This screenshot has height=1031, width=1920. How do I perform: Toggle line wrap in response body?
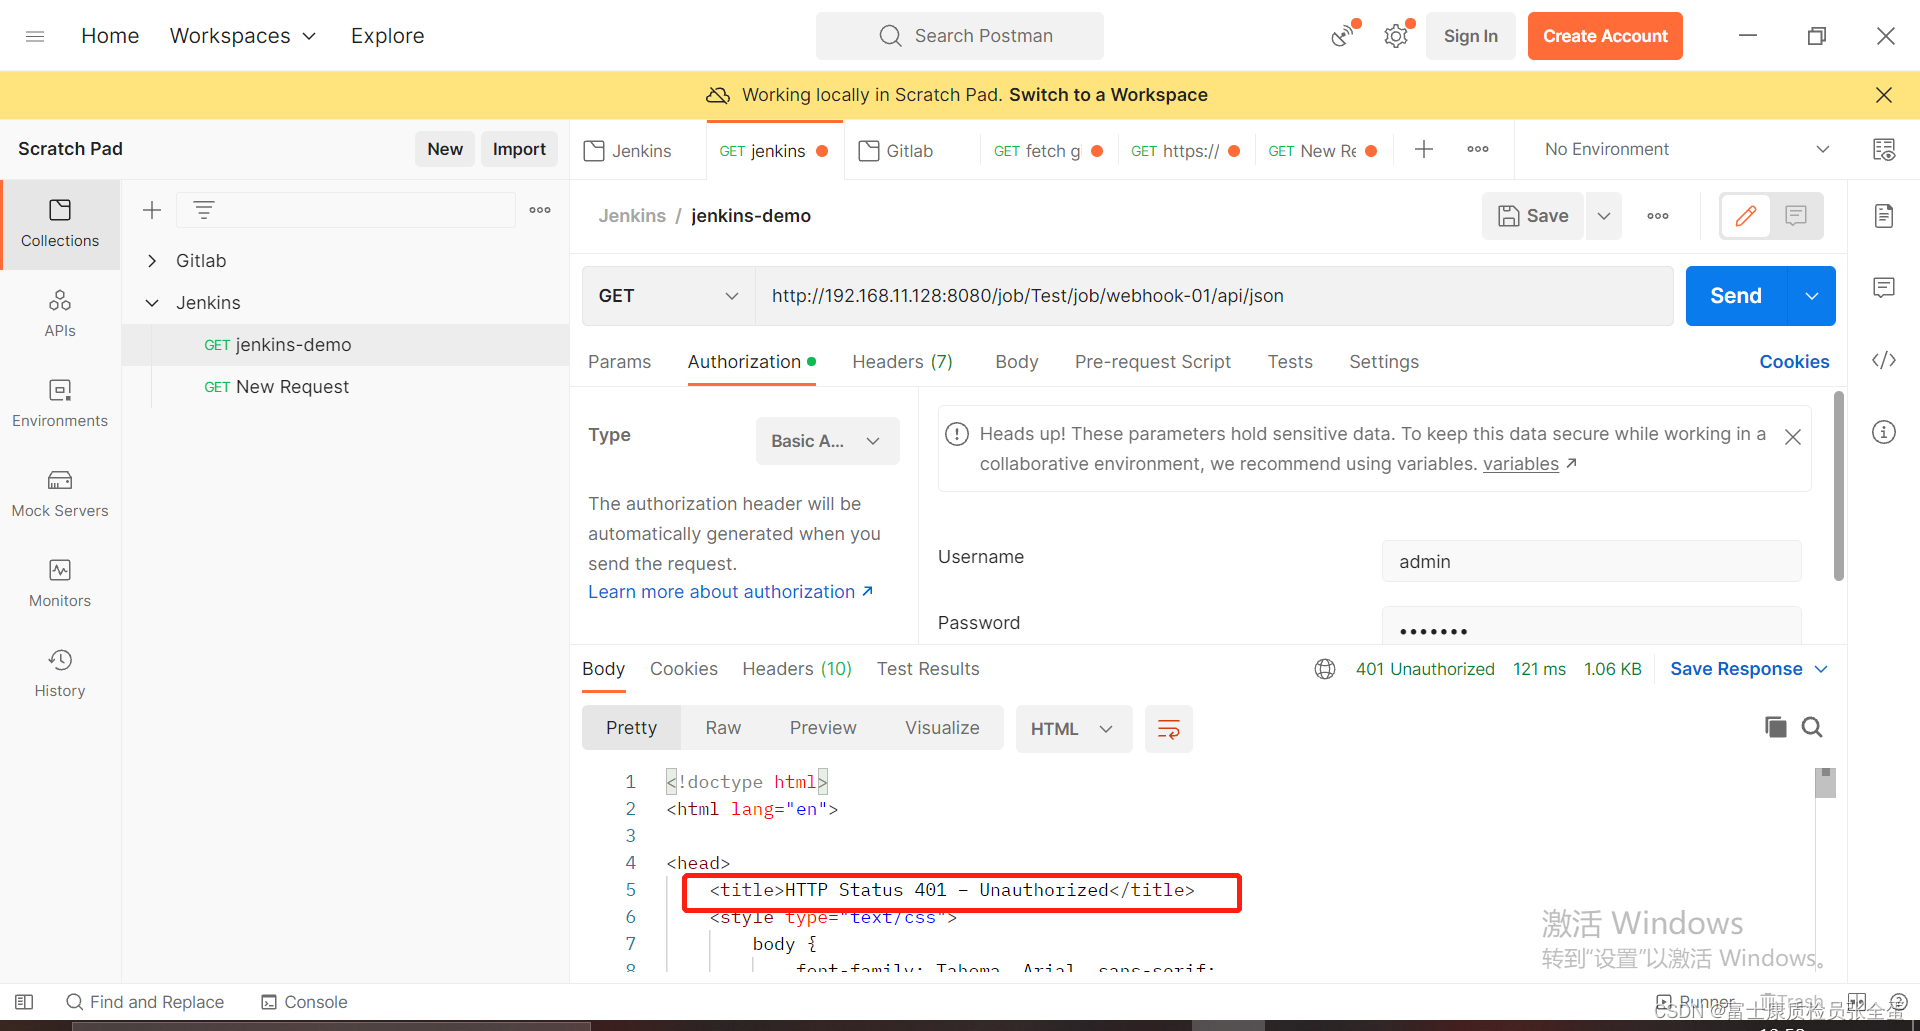[1169, 729]
